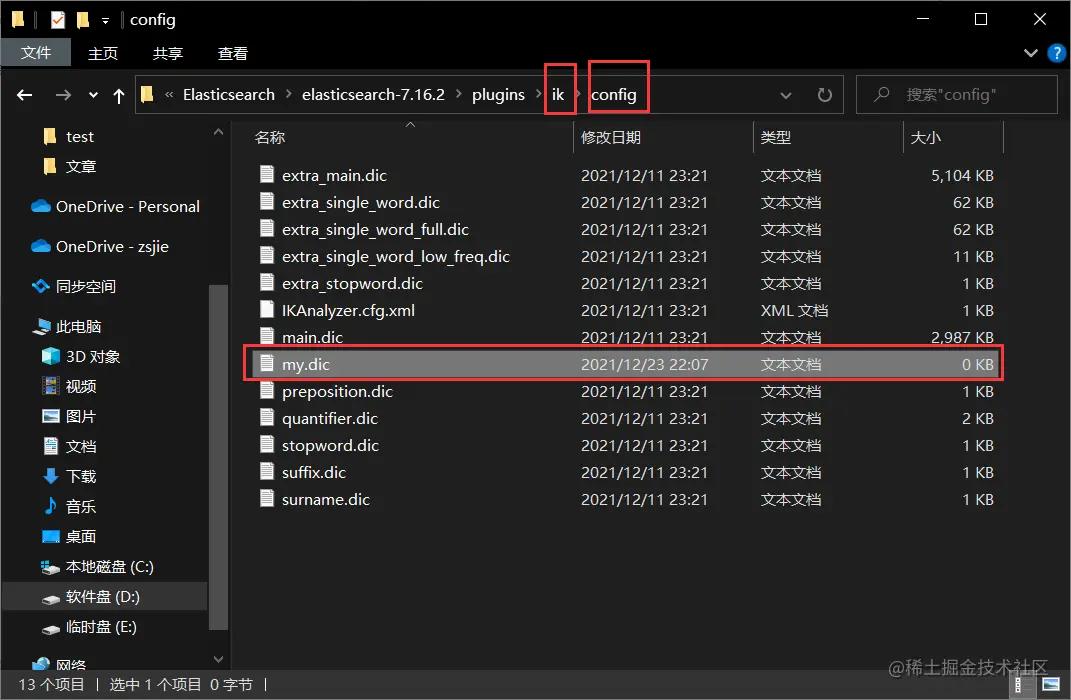Select the my.dic file
The height and width of the screenshot is (700, 1071).
pyautogui.click(x=624, y=365)
